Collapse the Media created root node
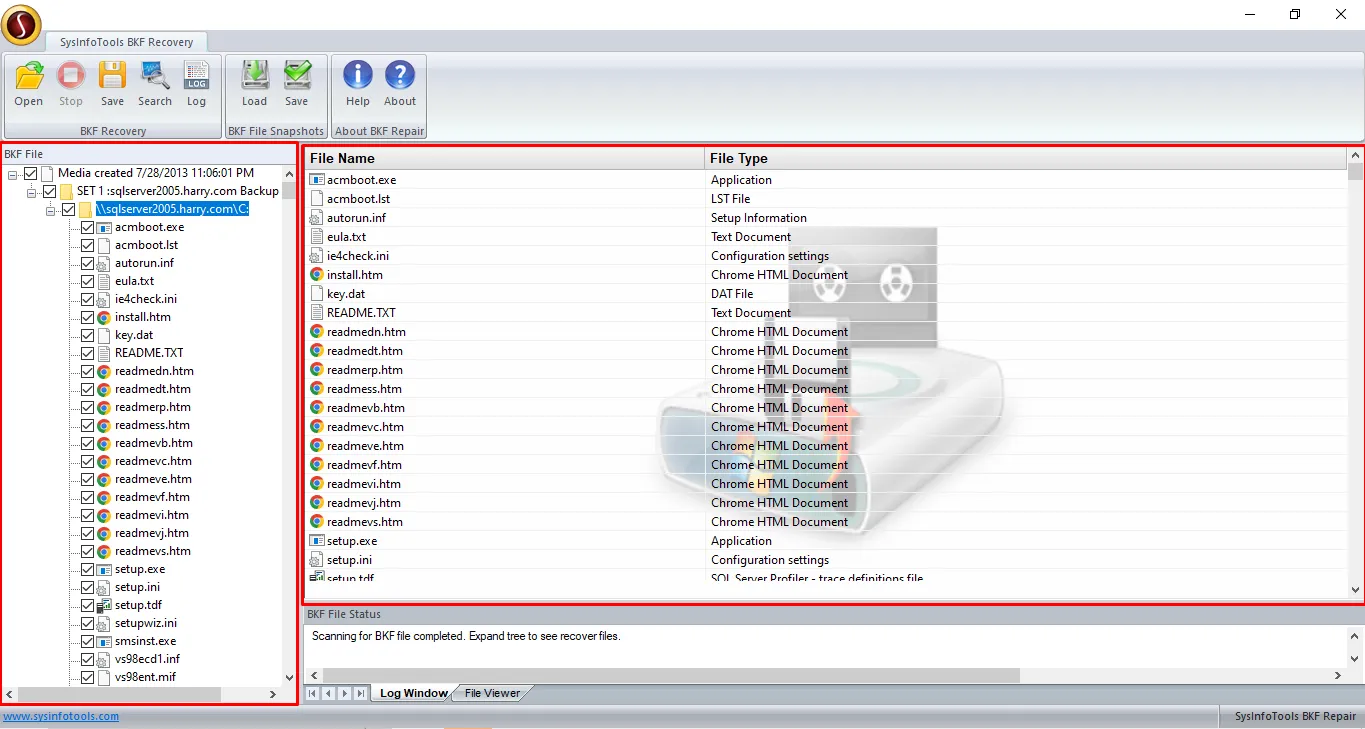The image size is (1365, 729). [13, 174]
